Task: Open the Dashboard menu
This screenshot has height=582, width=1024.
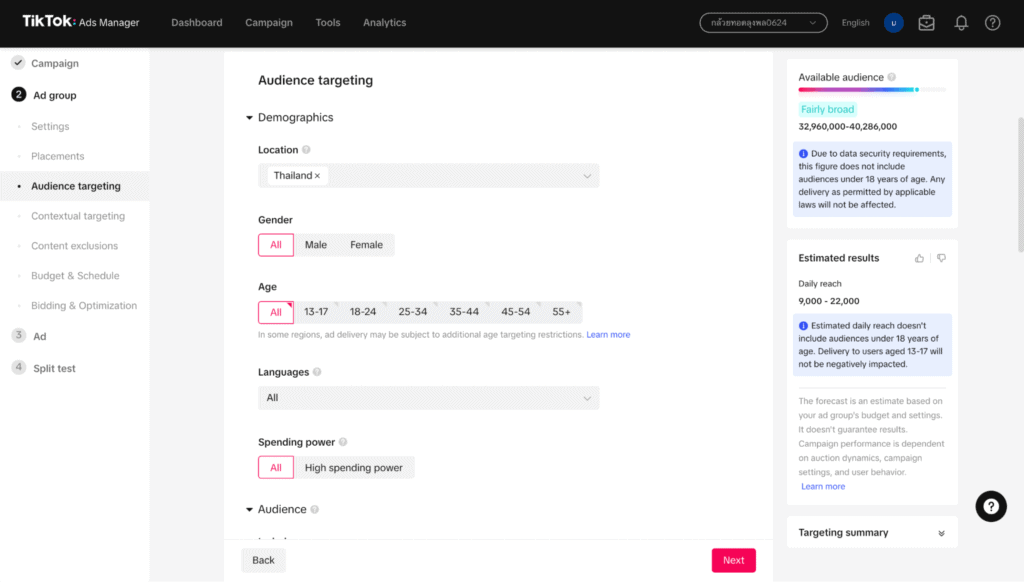Action: point(197,23)
